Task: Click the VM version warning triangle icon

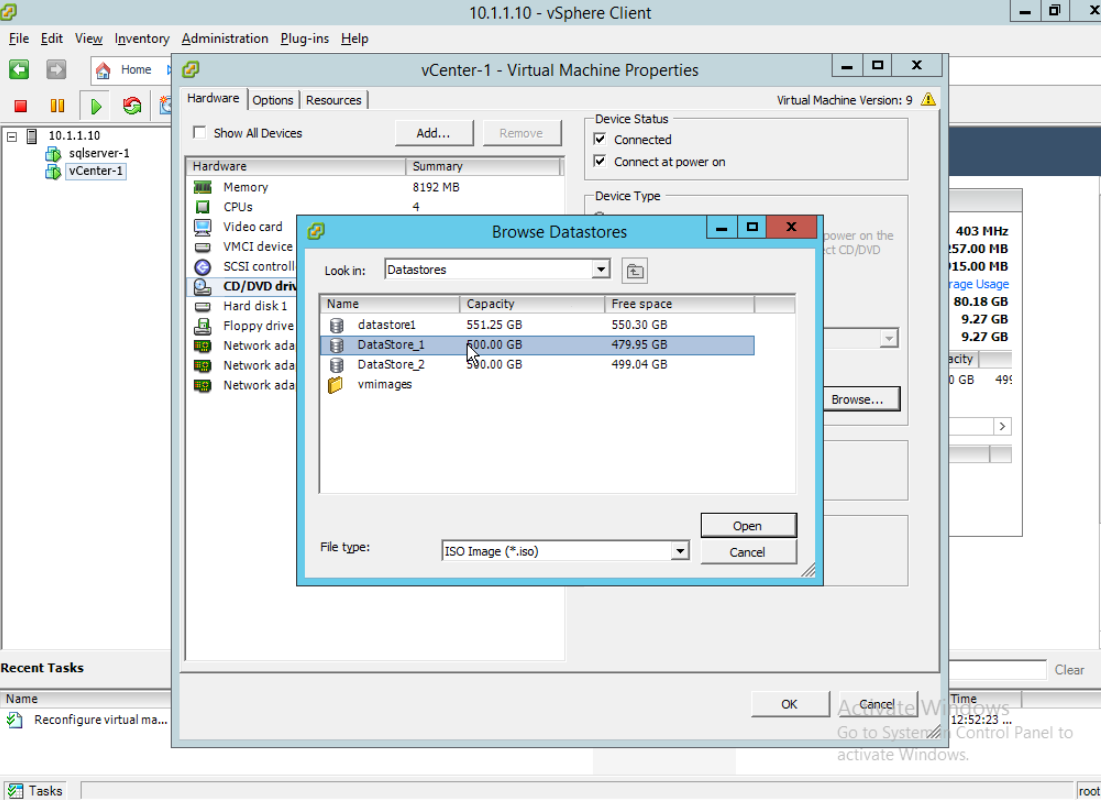Action: tap(928, 99)
